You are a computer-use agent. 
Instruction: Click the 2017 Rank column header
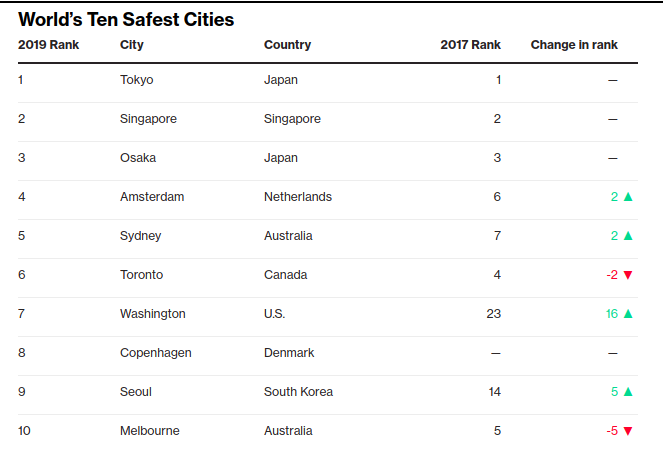470,45
